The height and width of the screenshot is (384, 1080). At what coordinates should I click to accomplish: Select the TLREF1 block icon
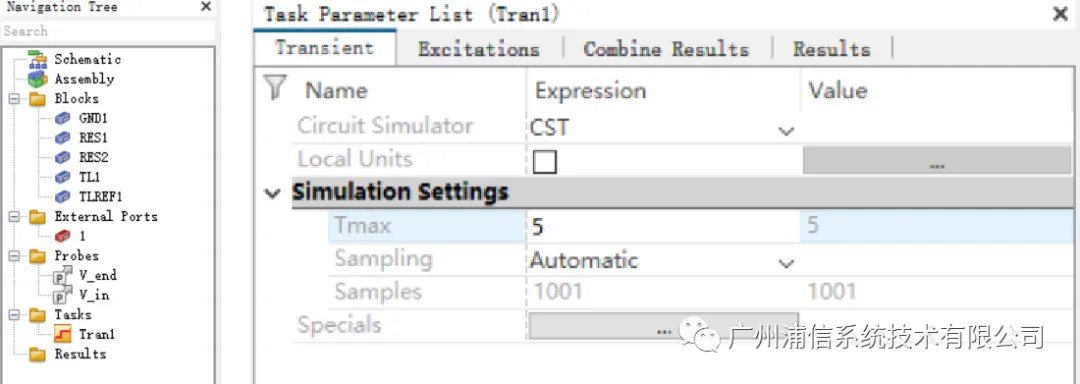click(x=63, y=197)
